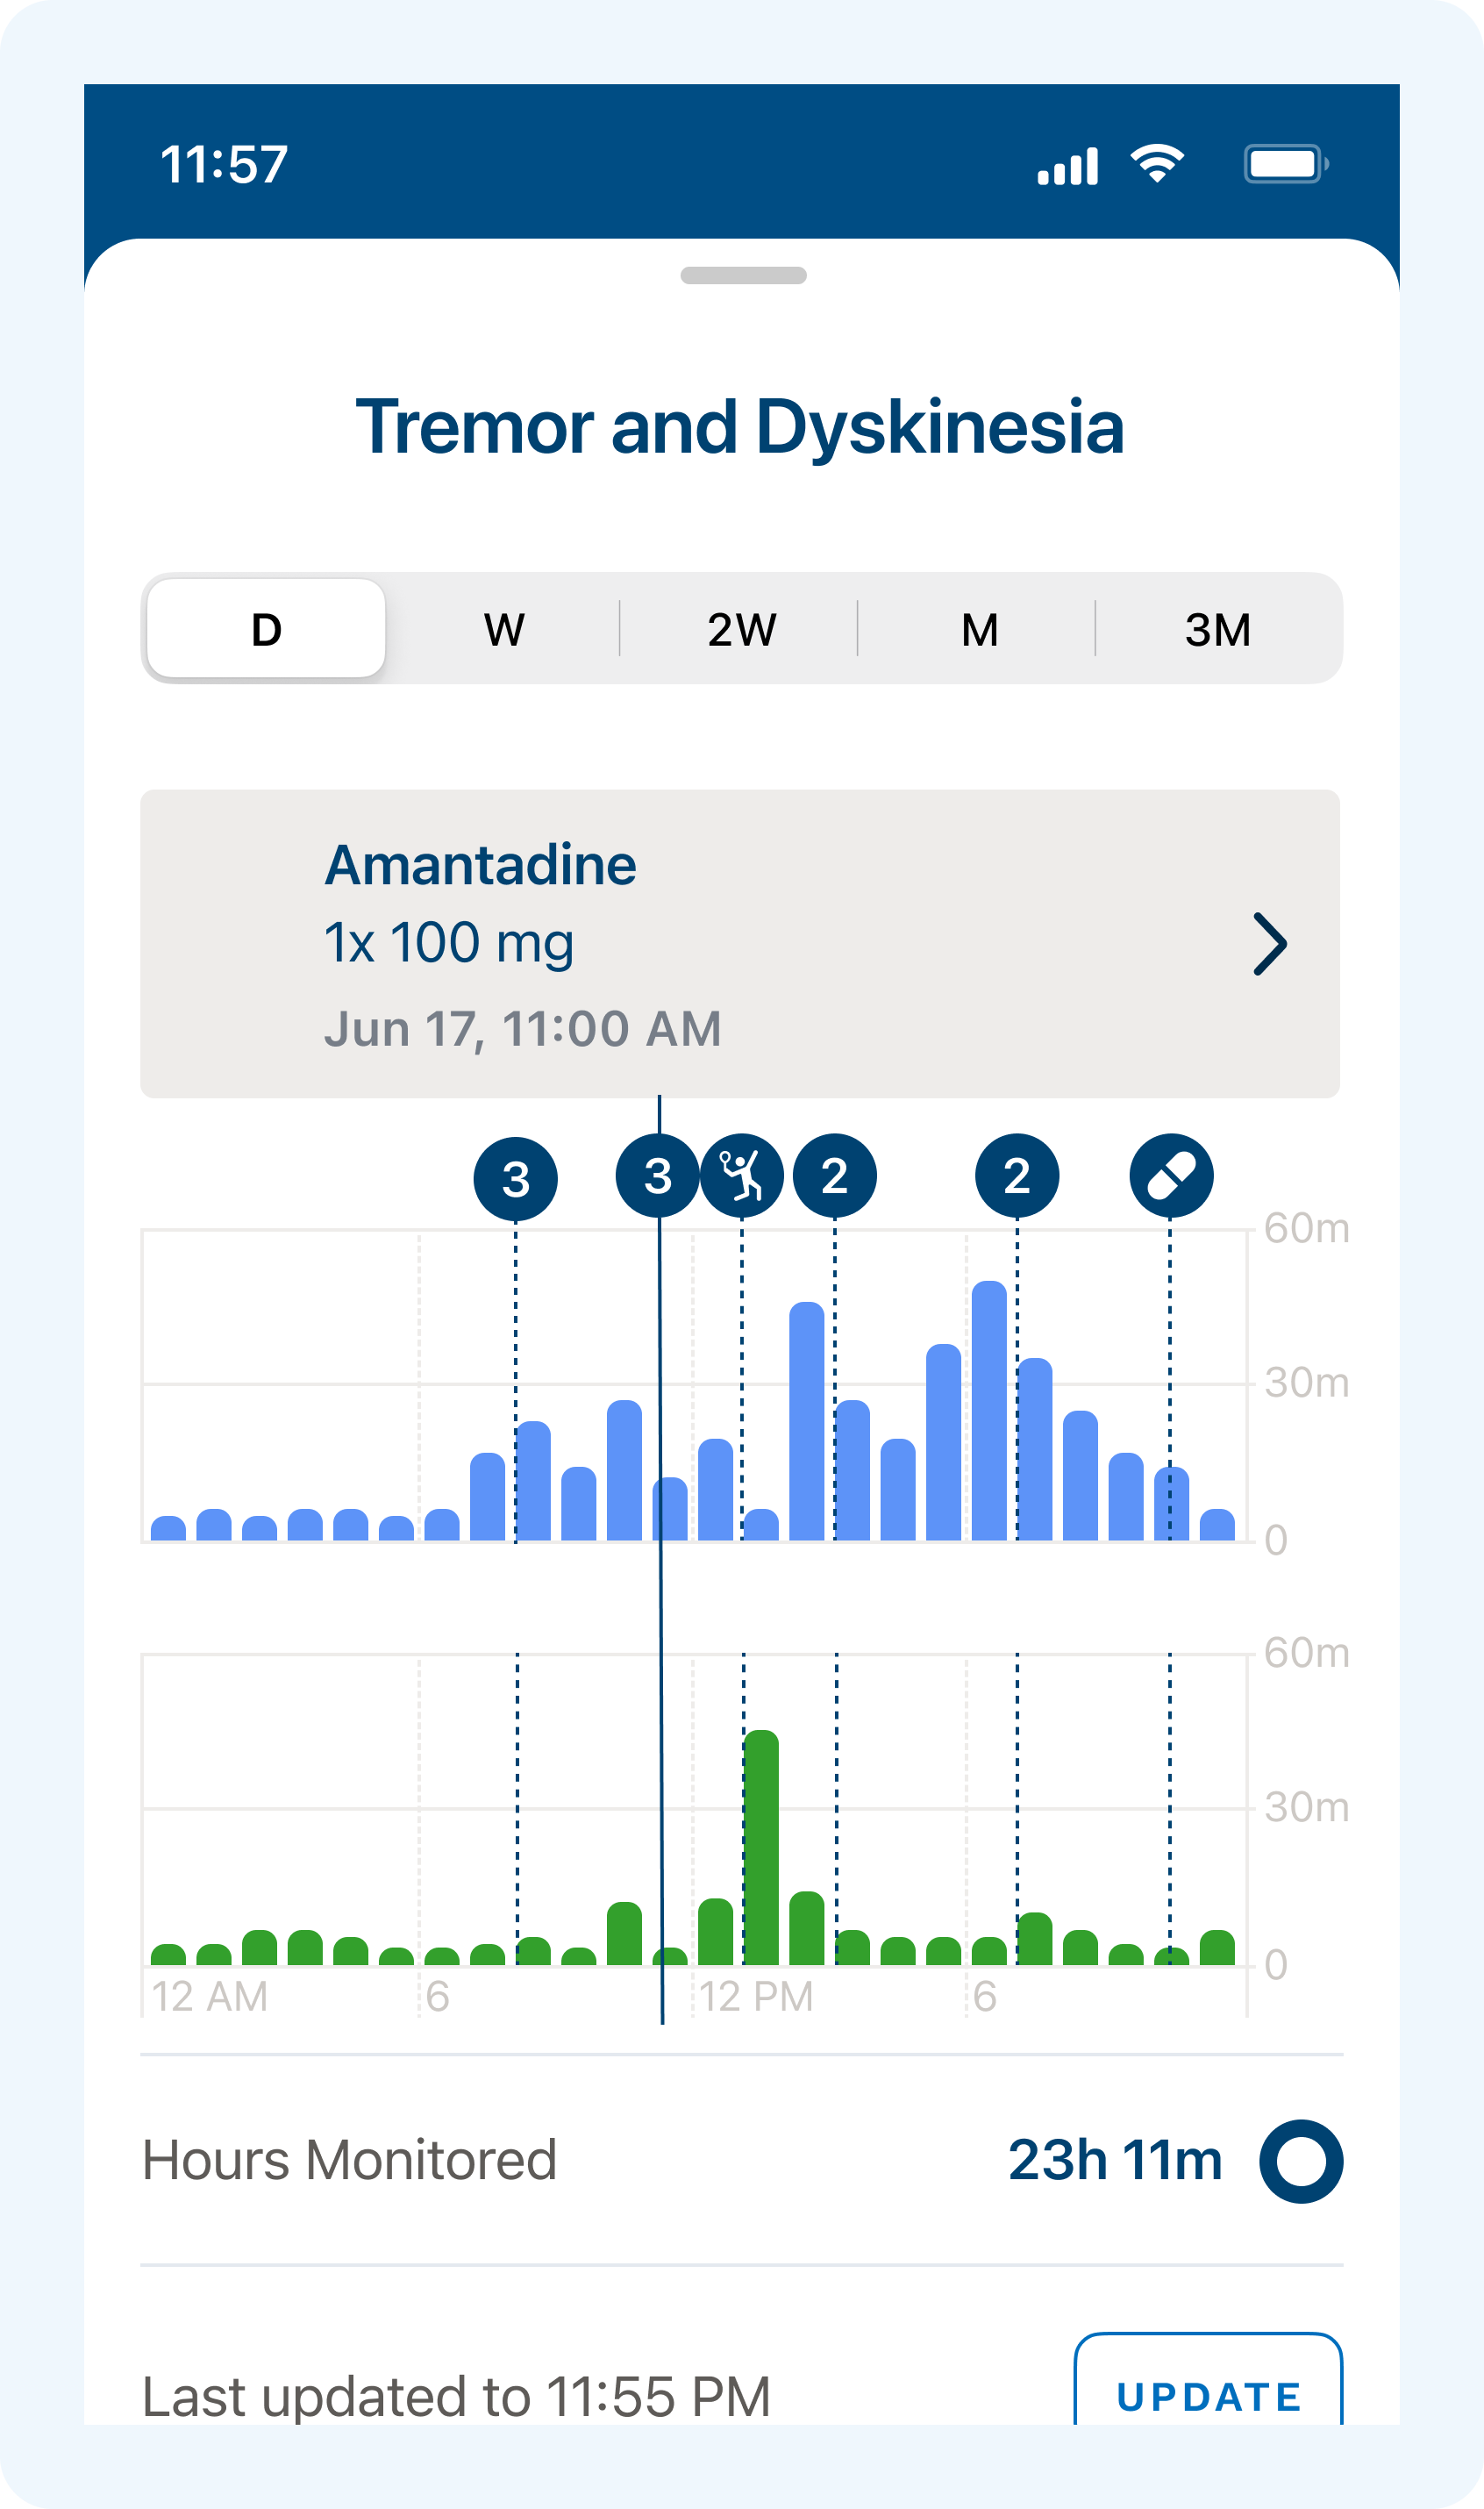Tap the medication pill icon marker
Viewport: 1484px width, 2509px height.
pyautogui.click(x=1171, y=1175)
